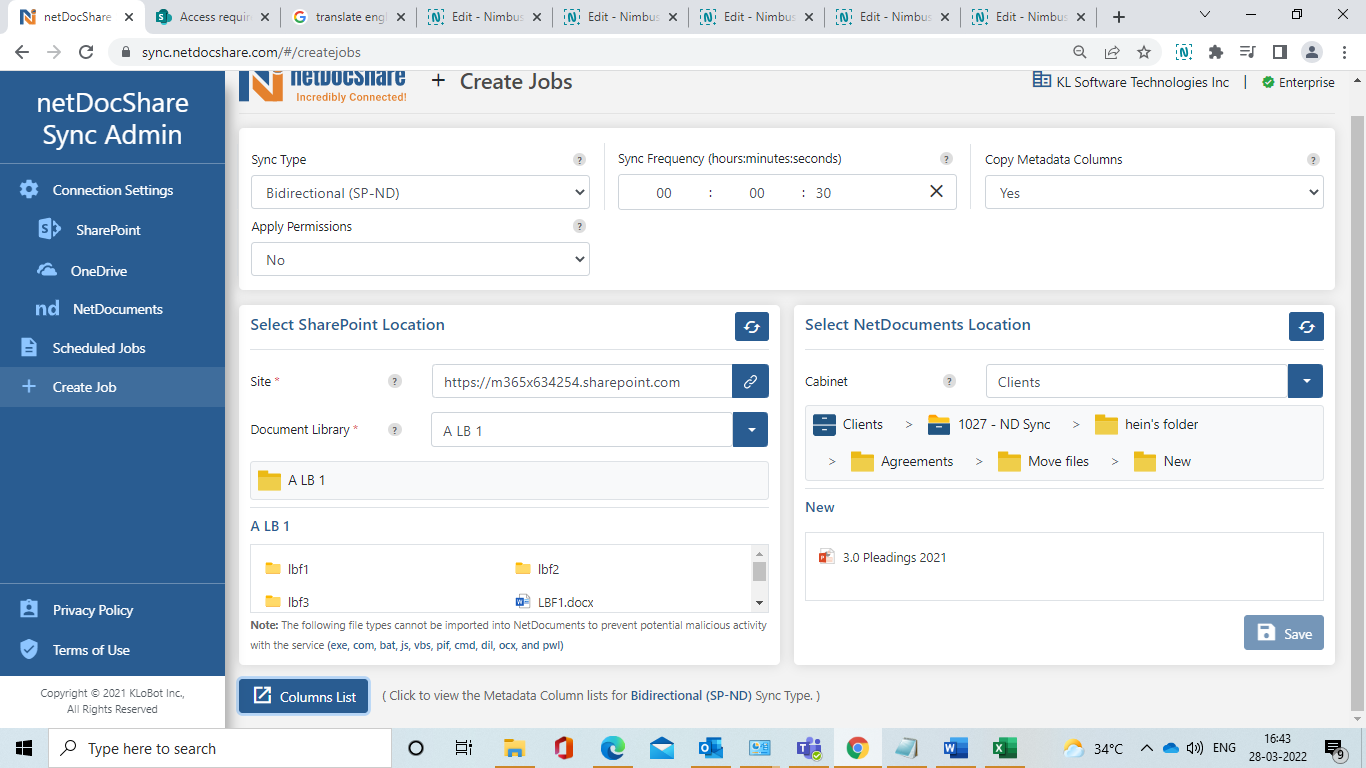
Task: Go to Agreements folder breadcrumb
Action: coord(902,461)
